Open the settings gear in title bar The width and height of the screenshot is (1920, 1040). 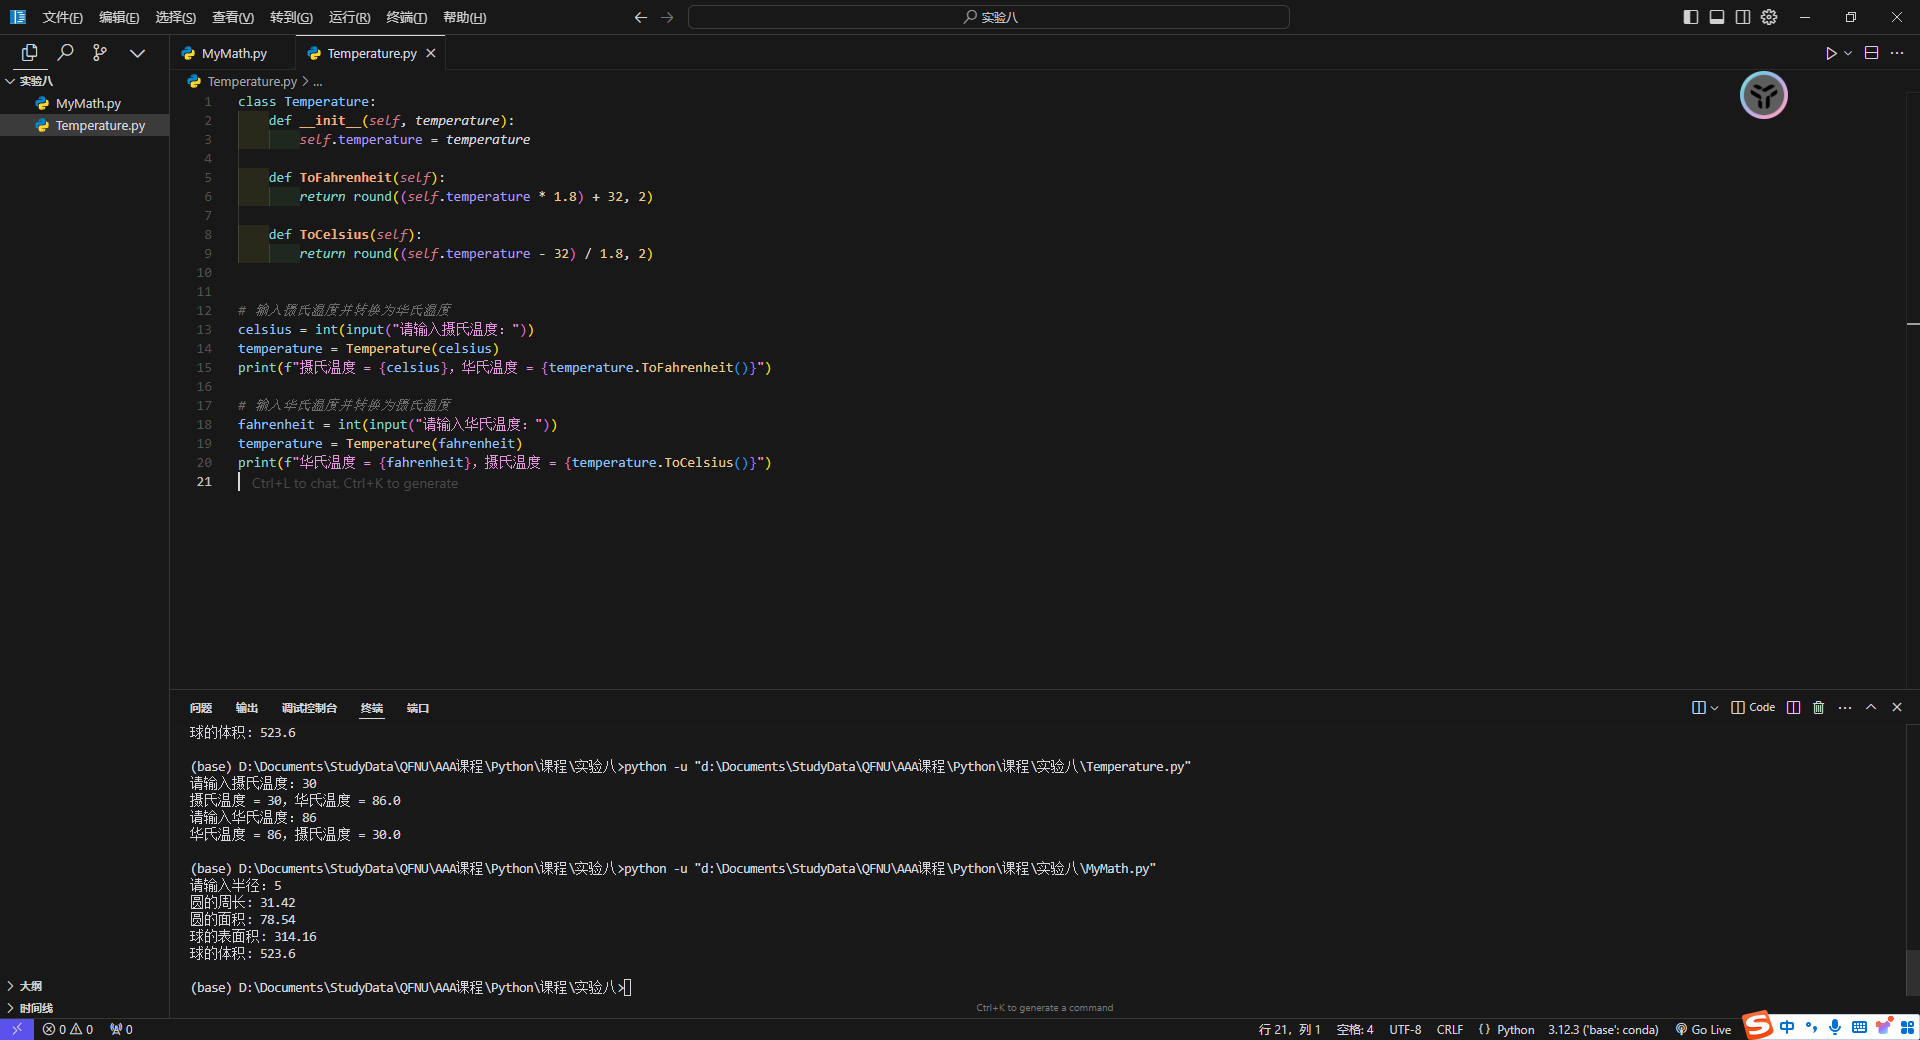pyautogui.click(x=1769, y=17)
